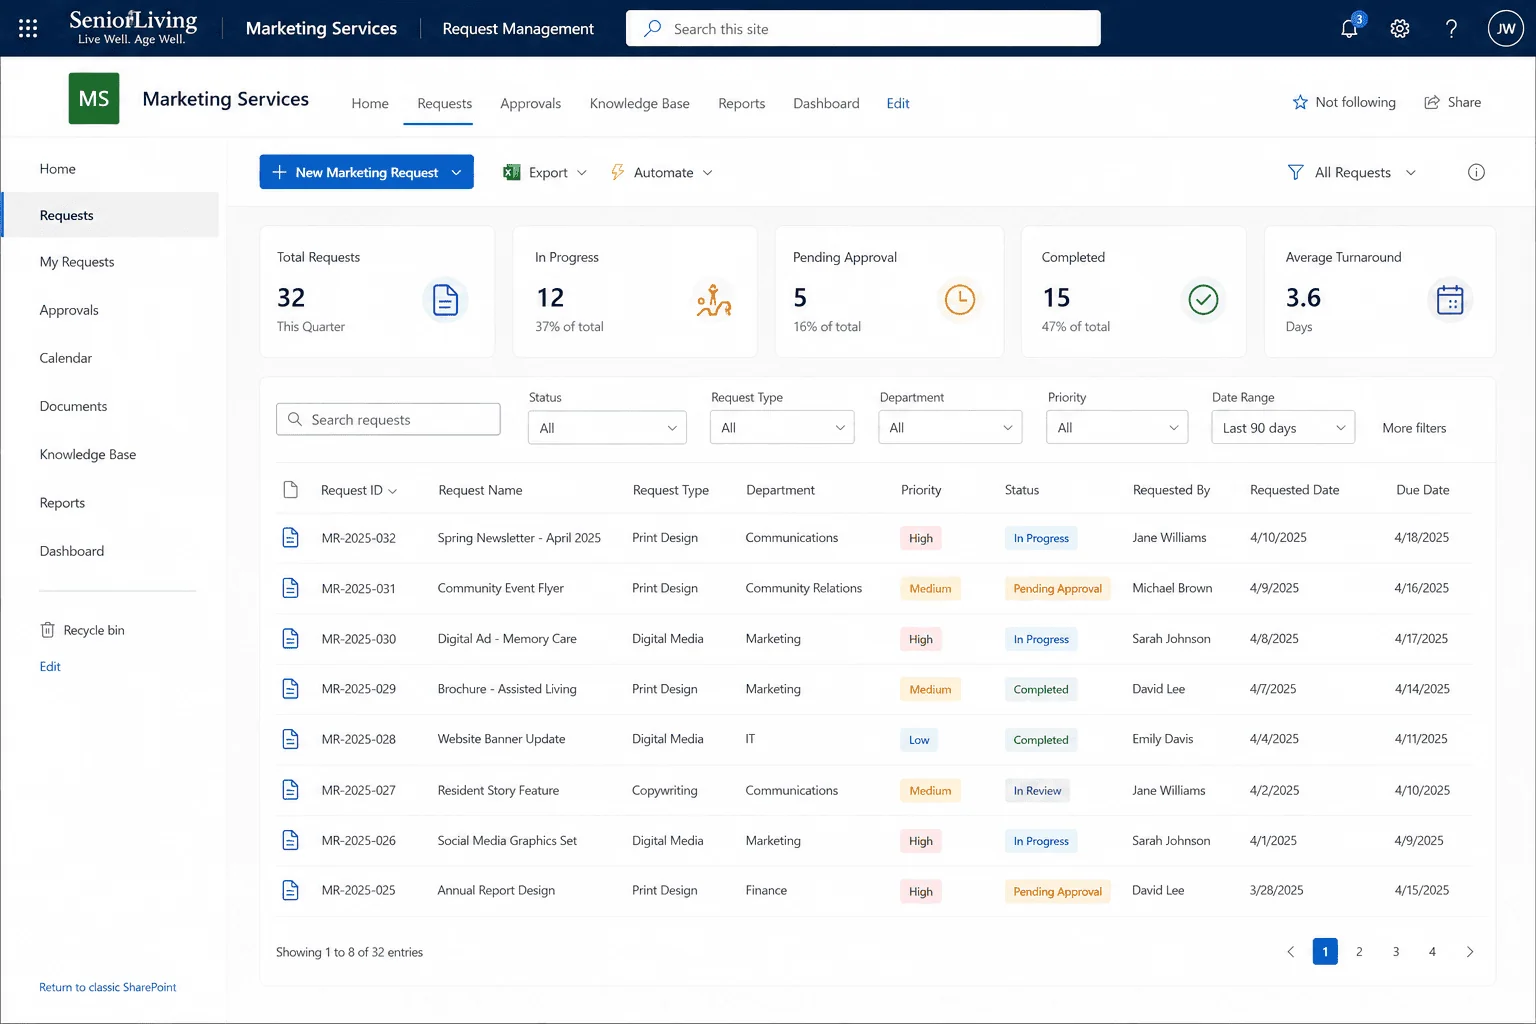Expand the All Requests view selector
Viewport: 1536px width, 1024px height.
click(x=1352, y=172)
